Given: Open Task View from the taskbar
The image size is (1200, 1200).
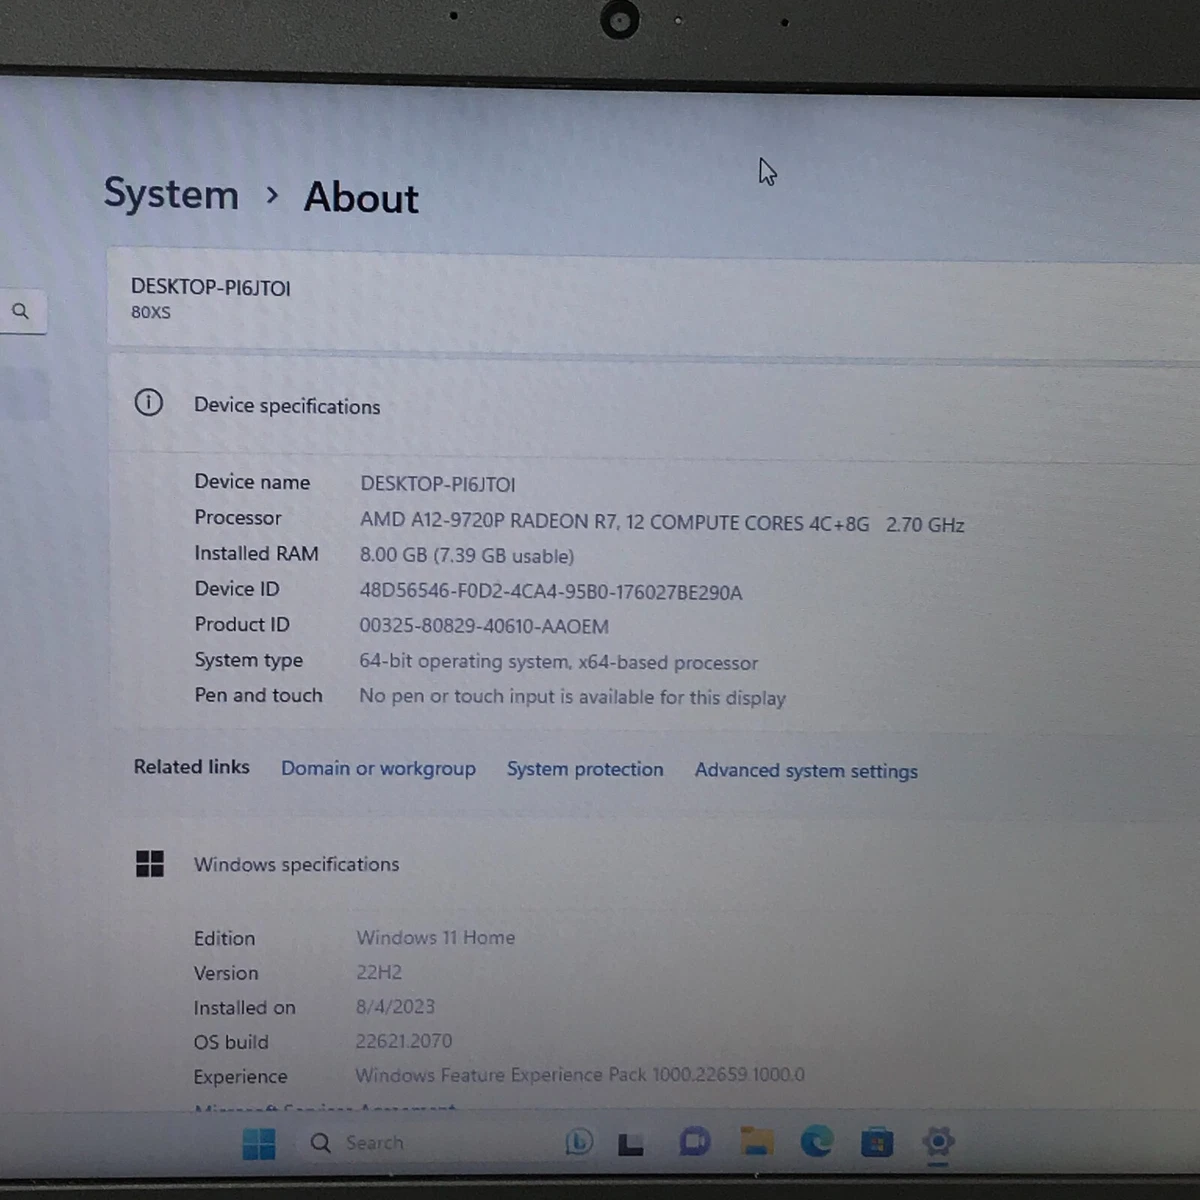Looking at the screenshot, I should (x=630, y=1144).
